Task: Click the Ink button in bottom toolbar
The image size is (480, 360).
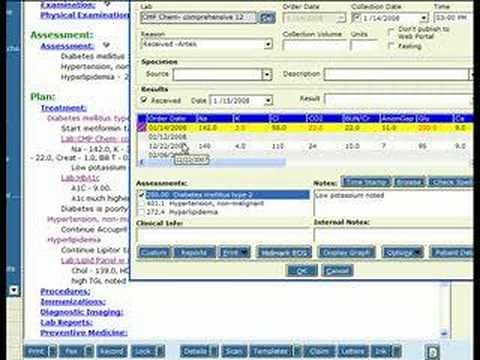Action: click(x=381, y=352)
